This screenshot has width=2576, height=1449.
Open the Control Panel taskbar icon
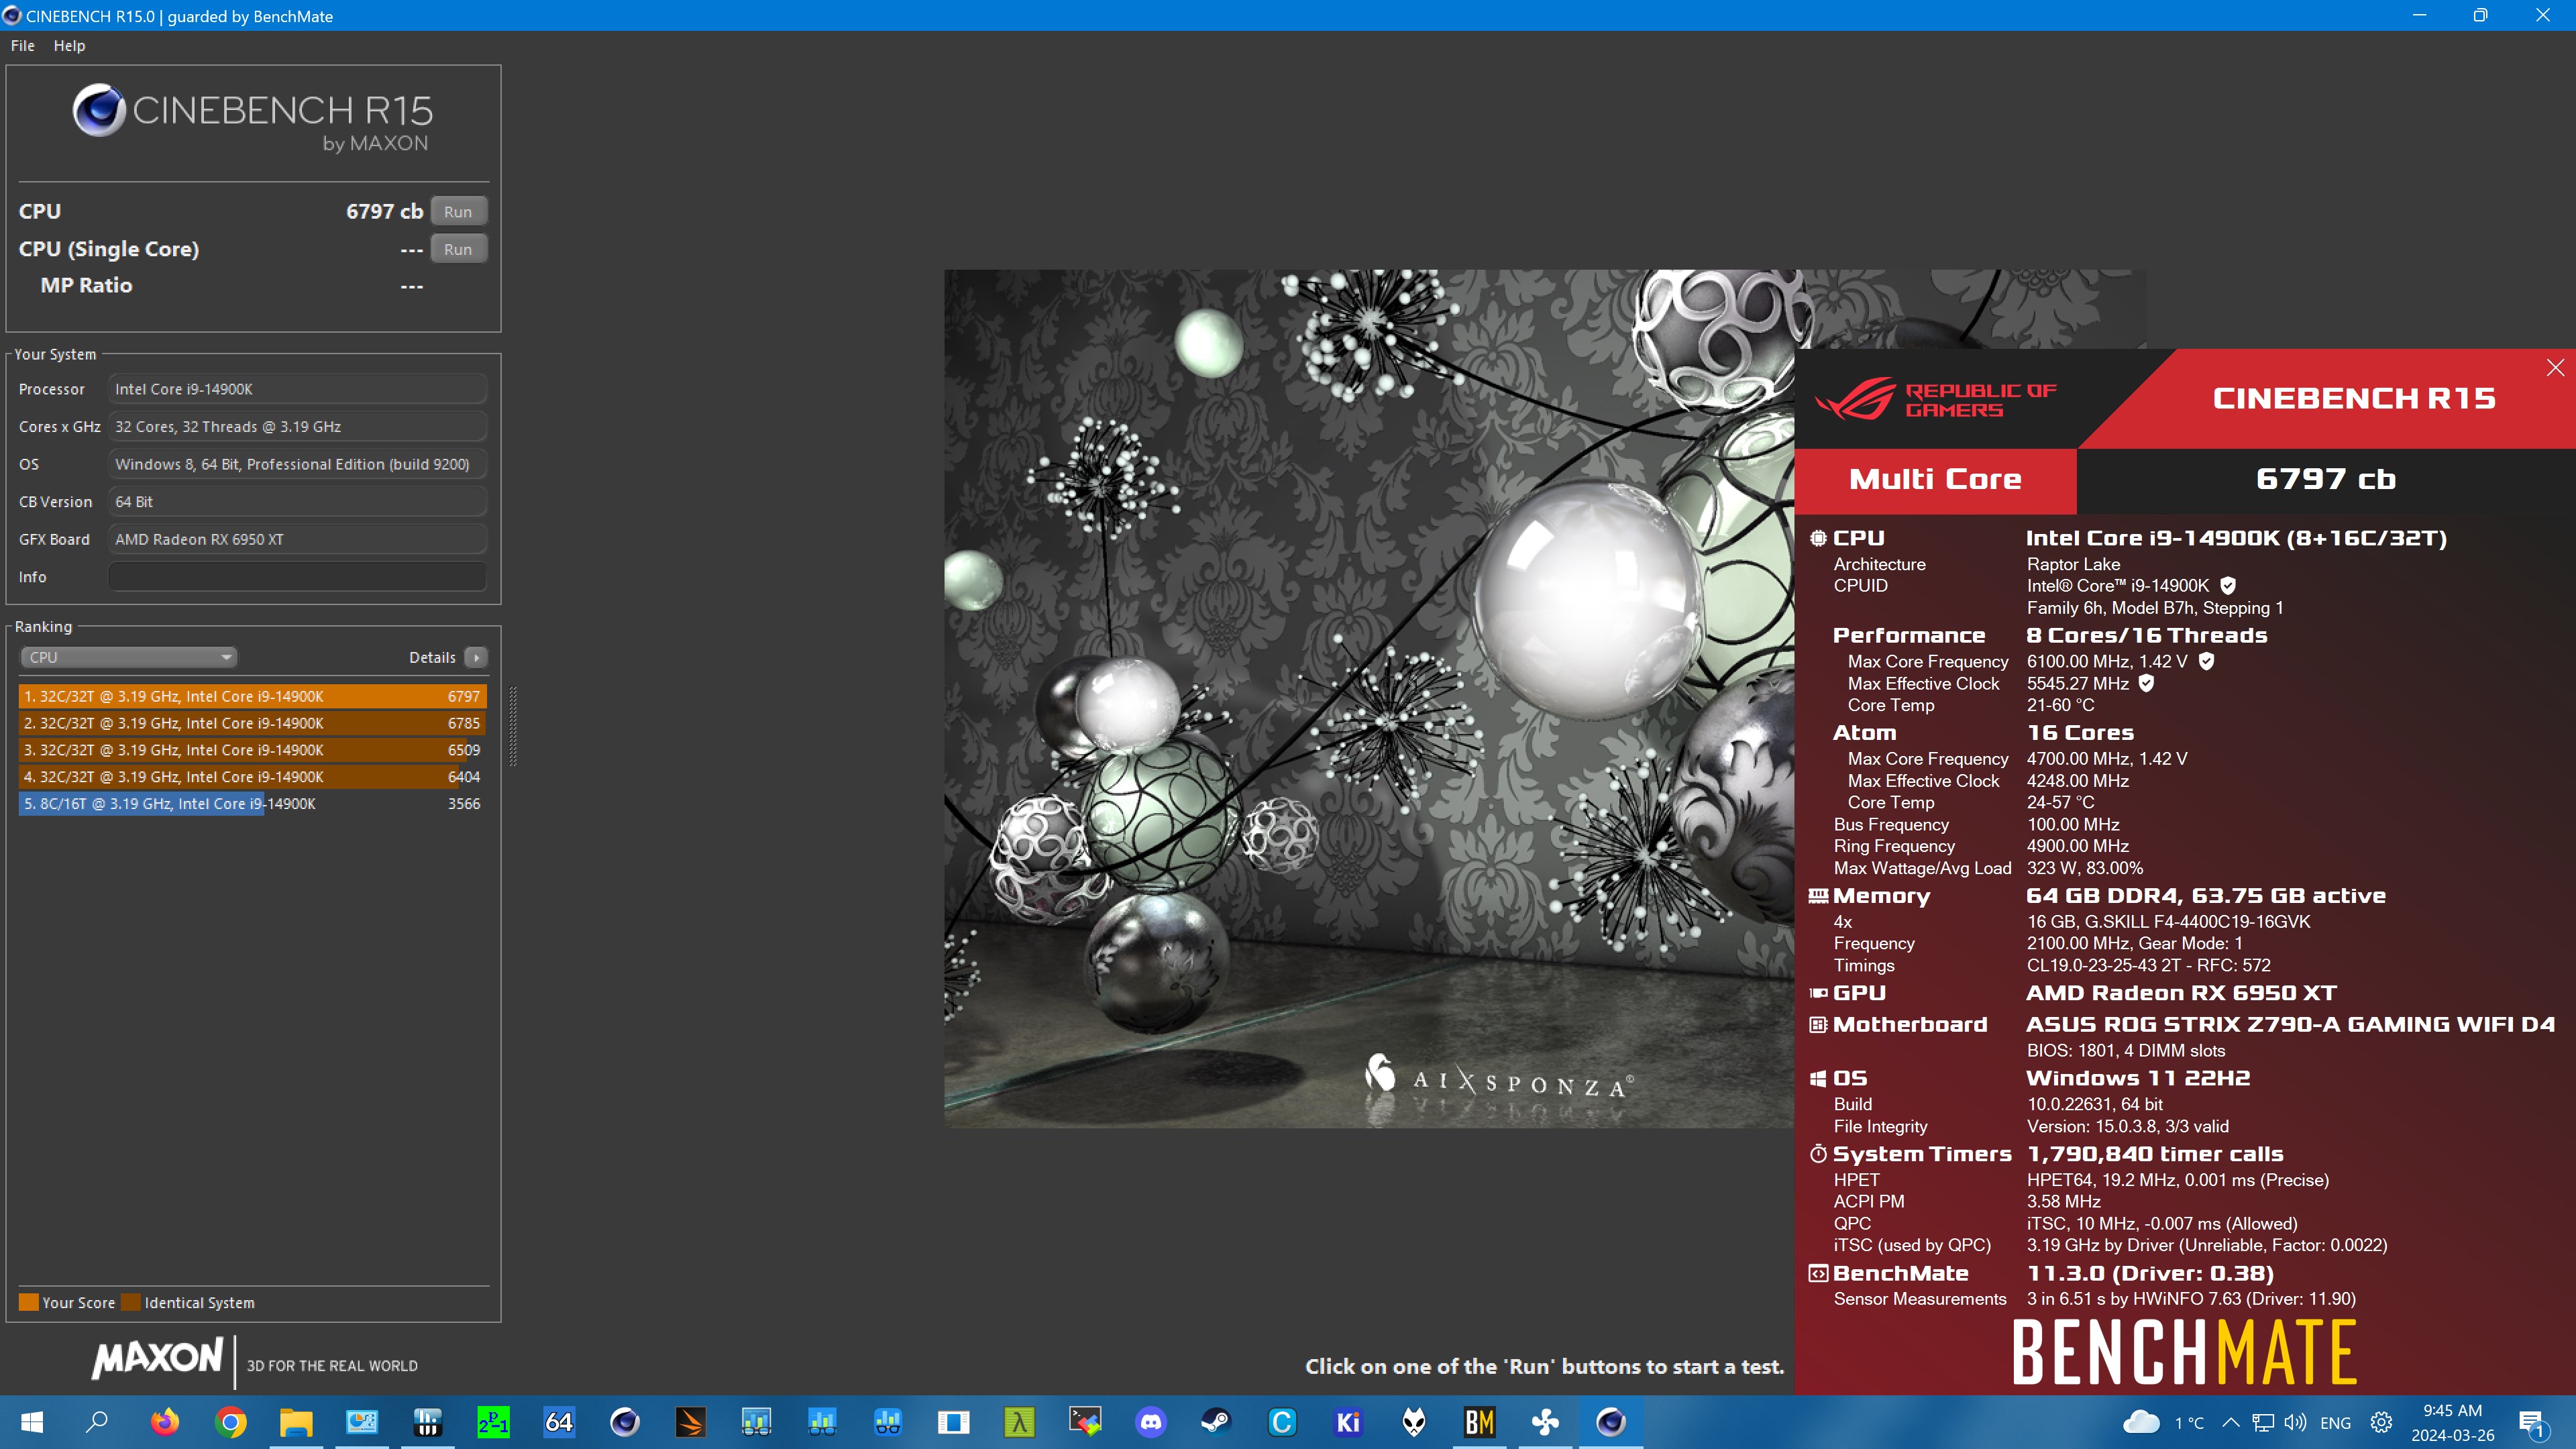(362, 1422)
